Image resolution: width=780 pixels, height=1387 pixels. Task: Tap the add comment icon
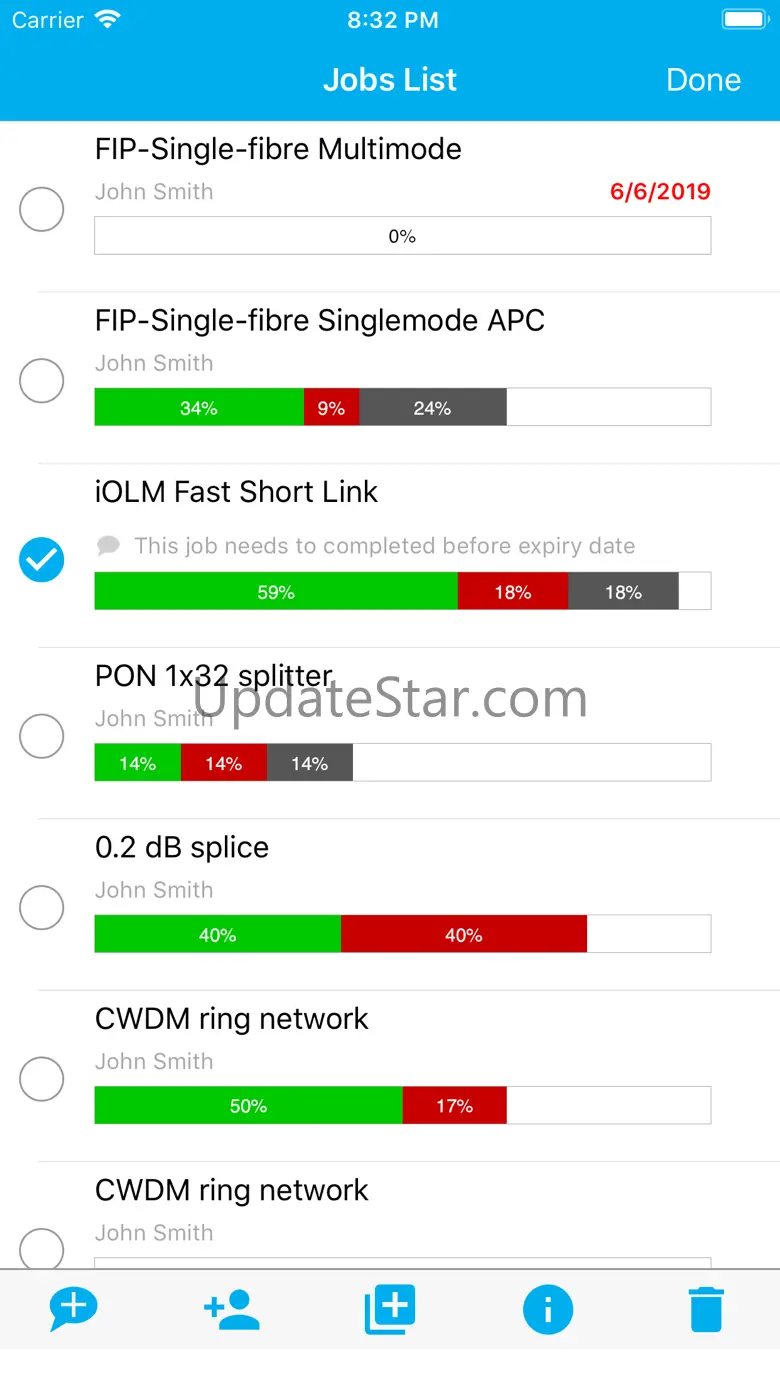[x=74, y=1309]
